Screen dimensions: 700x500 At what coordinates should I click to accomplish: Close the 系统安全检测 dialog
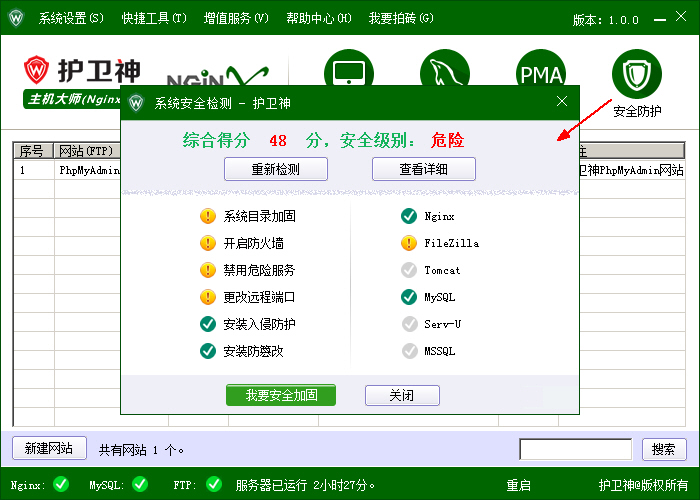(562, 101)
